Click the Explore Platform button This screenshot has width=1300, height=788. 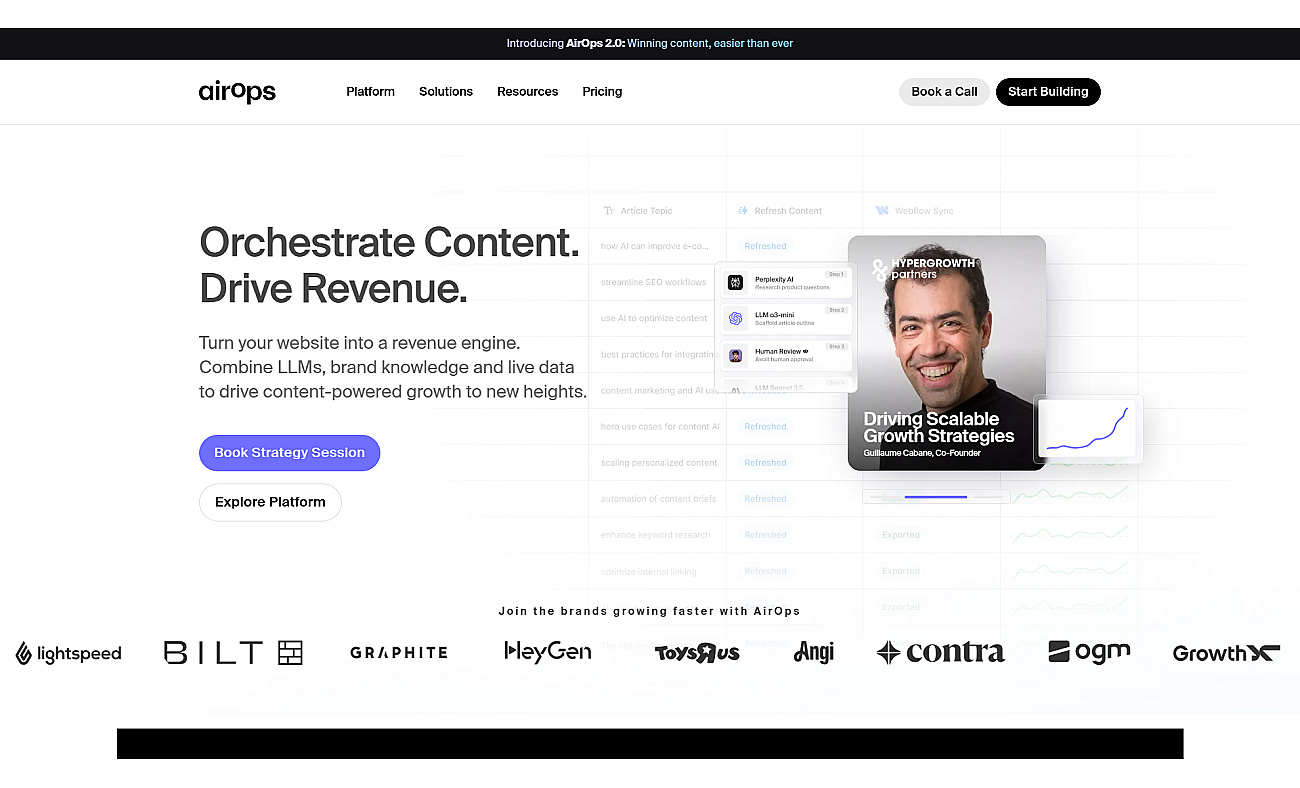click(x=270, y=502)
